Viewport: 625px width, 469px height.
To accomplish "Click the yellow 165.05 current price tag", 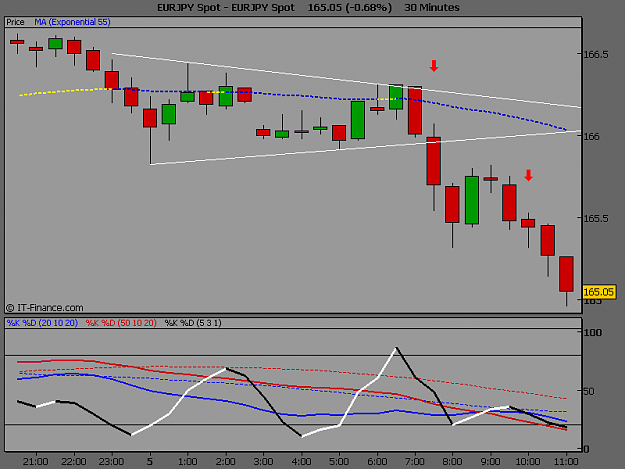I will (x=599, y=292).
